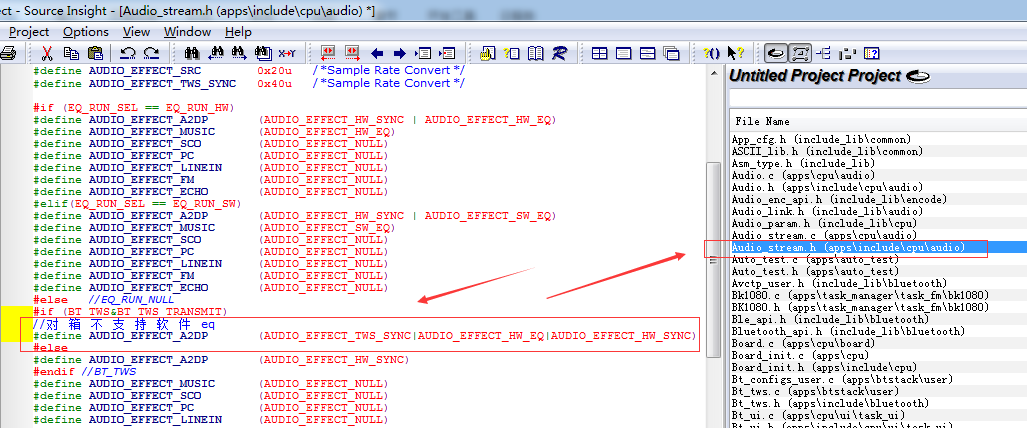Screen dimensions: 1027x428
Task: Open Lookup References book icon
Action: click(x=535, y=53)
